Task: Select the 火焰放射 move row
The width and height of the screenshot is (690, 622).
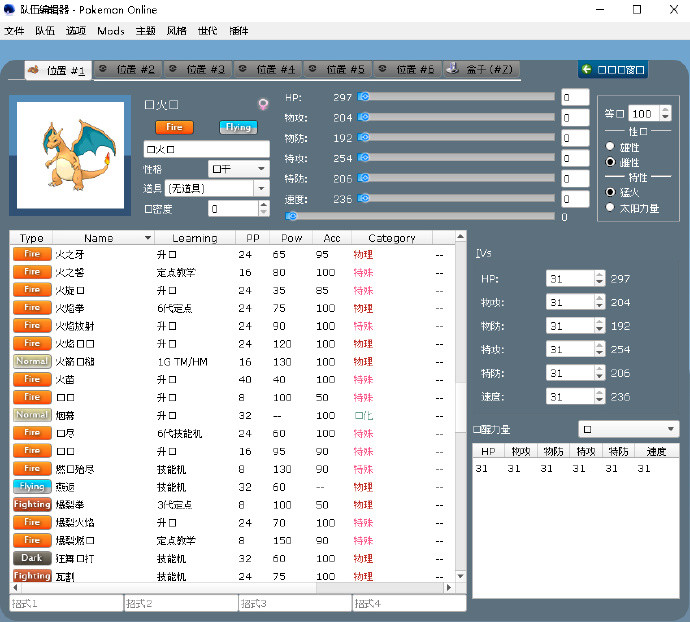Action: [x=232, y=326]
